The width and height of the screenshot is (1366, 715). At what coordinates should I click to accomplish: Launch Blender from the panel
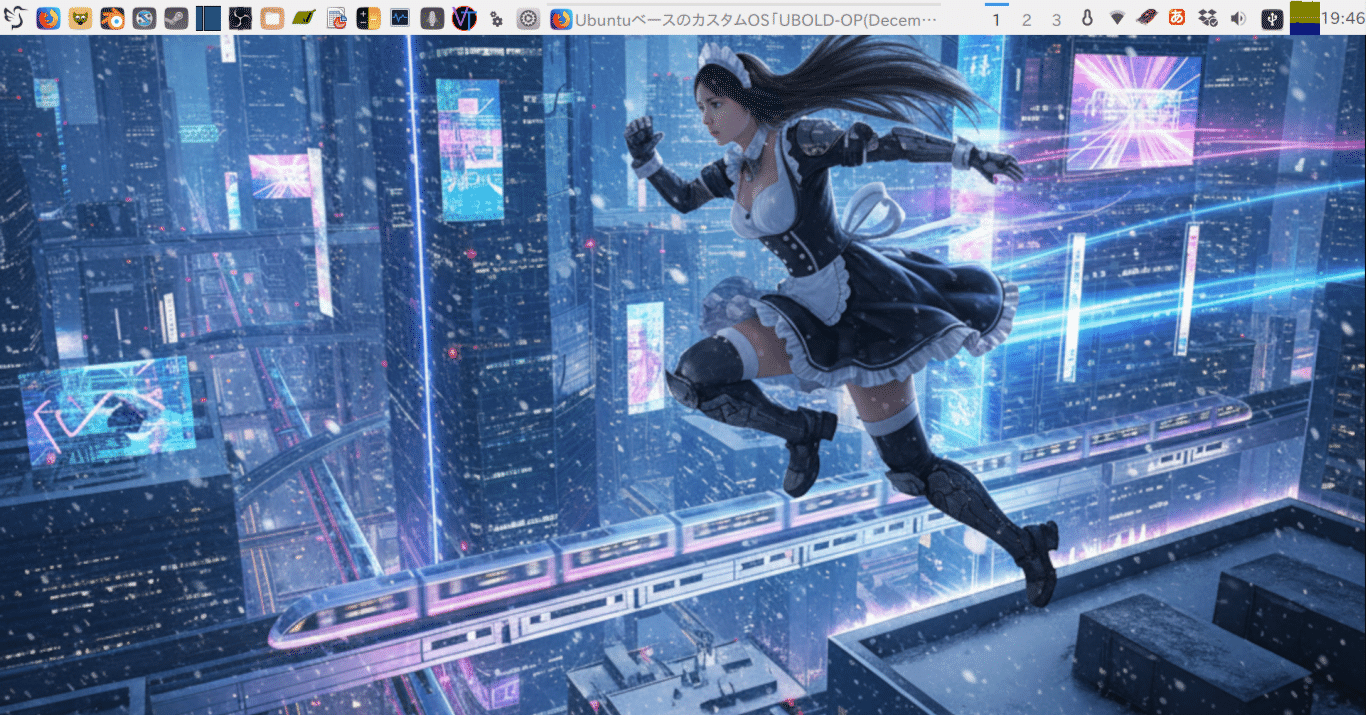pyautogui.click(x=112, y=18)
